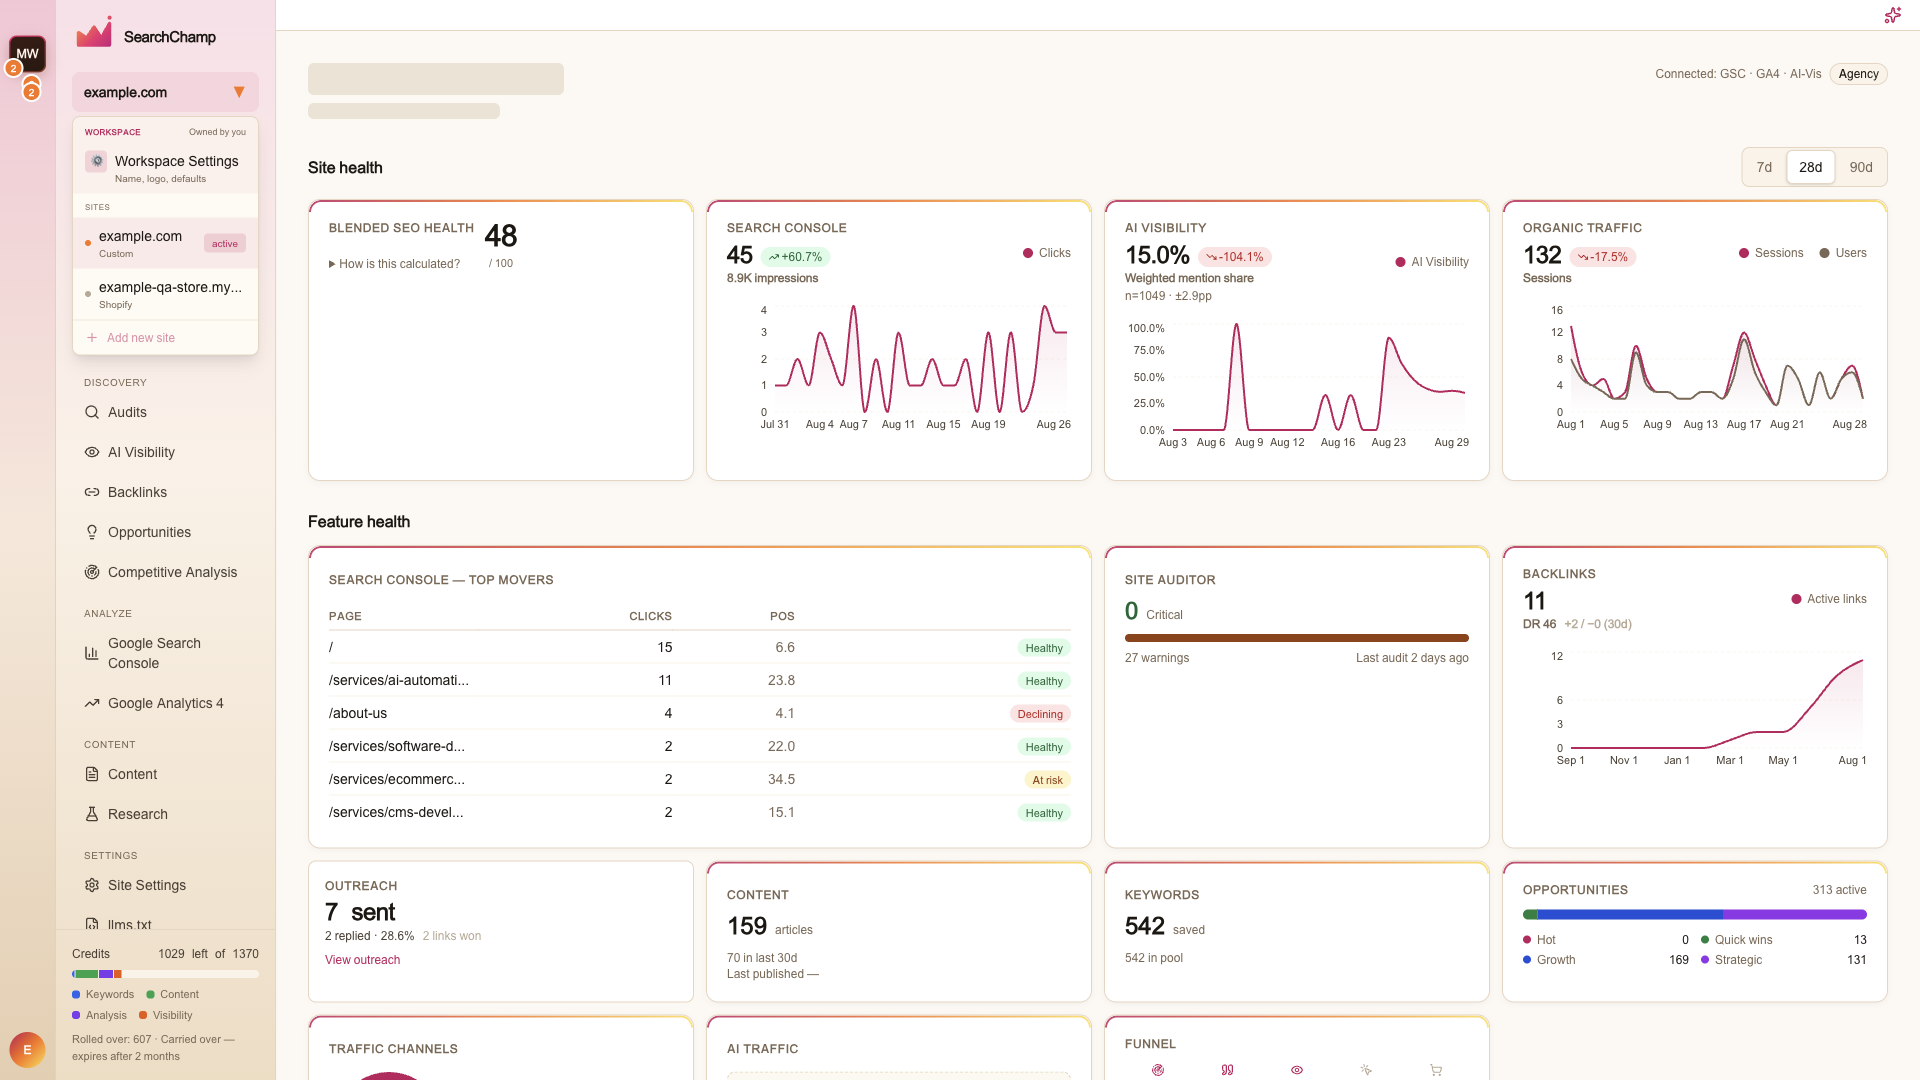Click the Quick wins count row
The image size is (1920, 1080).
pyautogui.click(x=1783, y=940)
